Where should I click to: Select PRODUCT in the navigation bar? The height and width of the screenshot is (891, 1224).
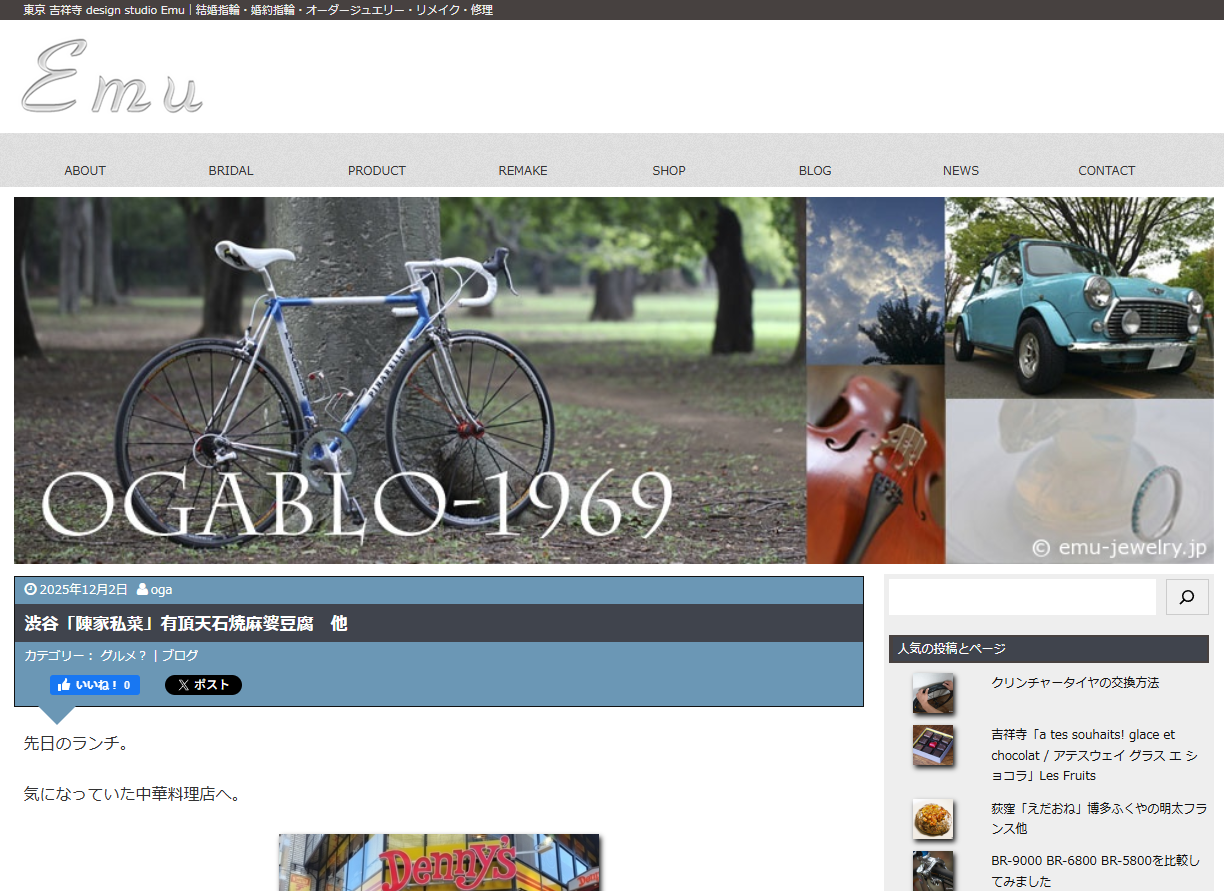pyautogui.click(x=377, y=170)
